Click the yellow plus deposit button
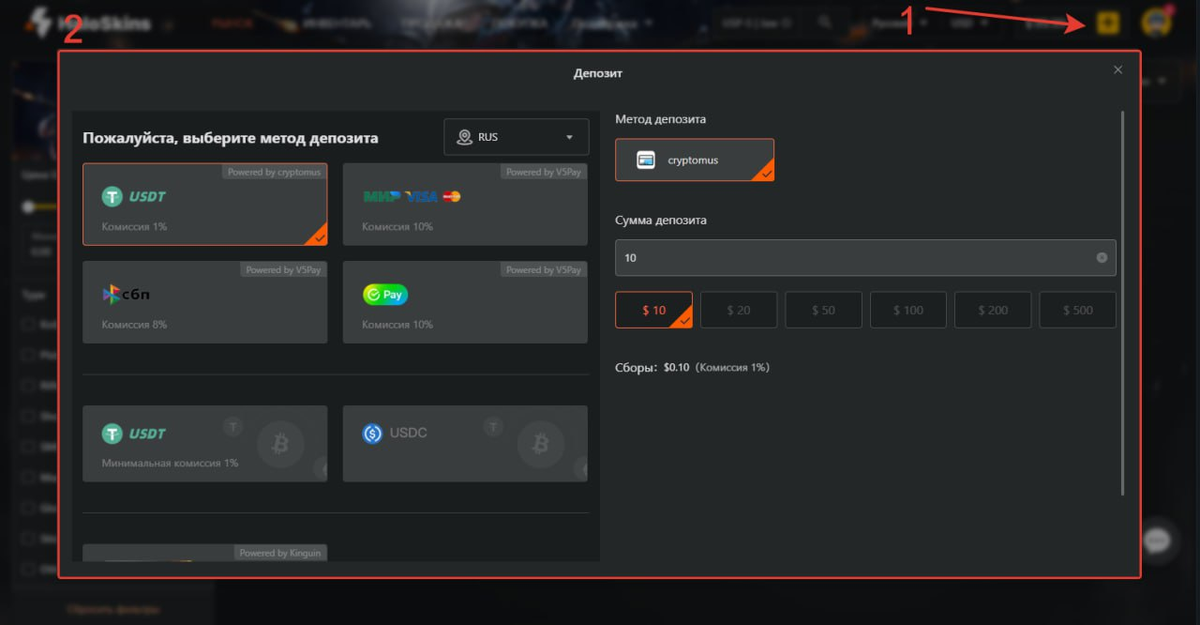This screenshot has width=1200, height=625. (1108, 22)
